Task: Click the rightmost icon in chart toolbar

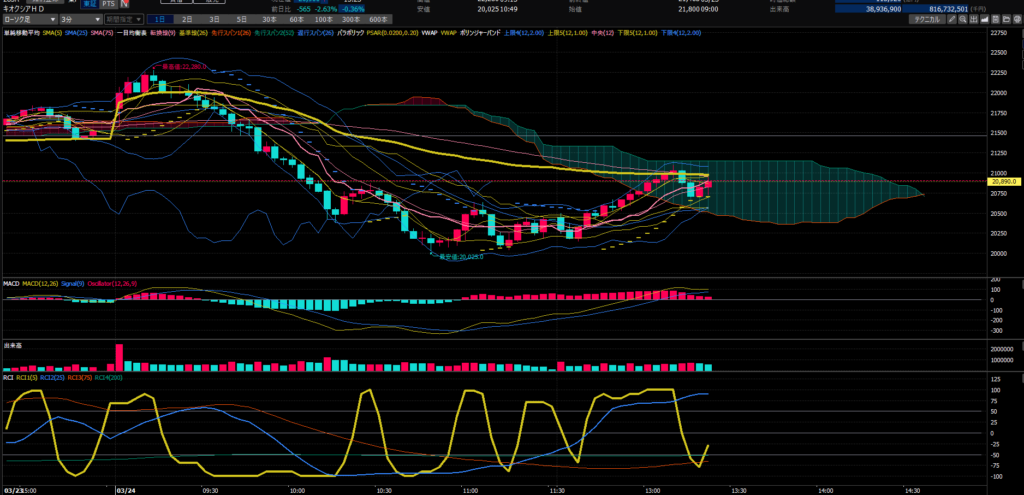Action: point(1017,19)
